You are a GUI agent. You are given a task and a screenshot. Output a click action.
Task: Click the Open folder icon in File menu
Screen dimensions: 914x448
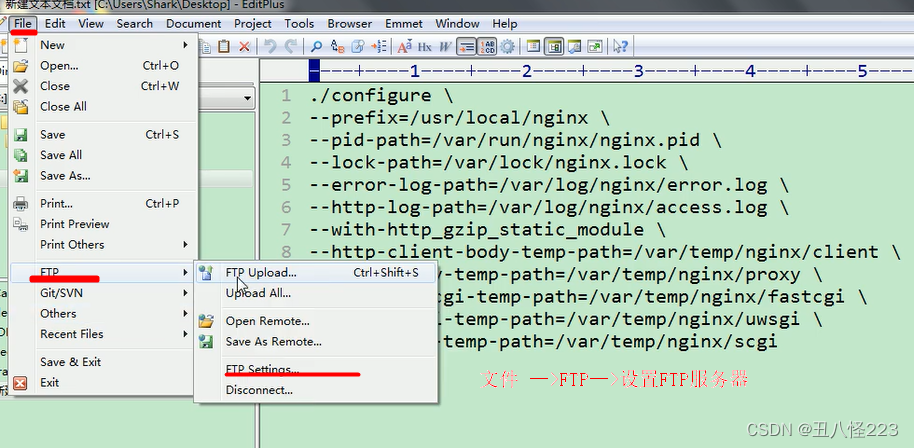20,66
